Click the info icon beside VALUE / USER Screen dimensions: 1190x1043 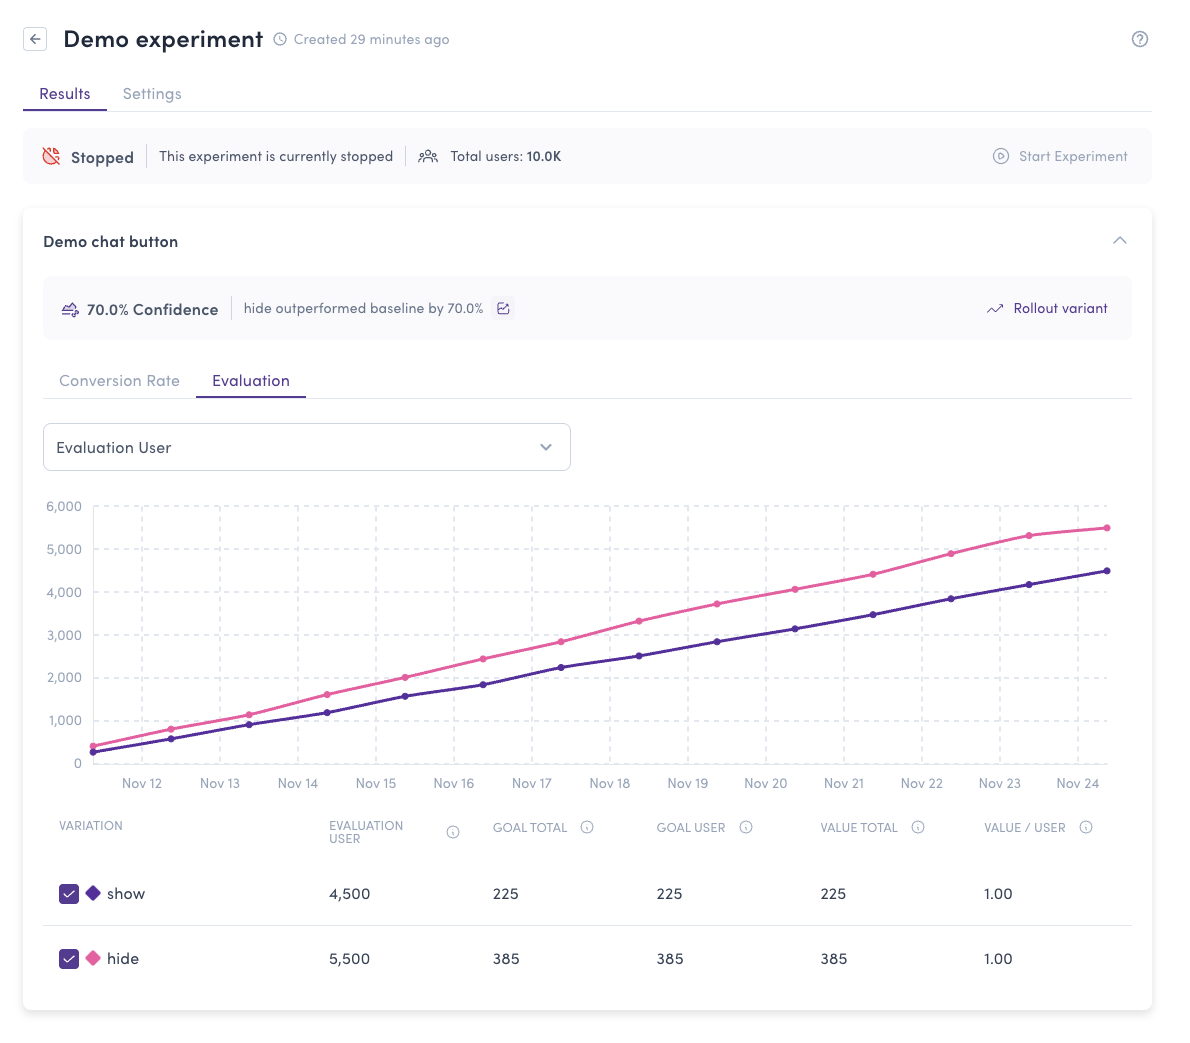(x=1086, y=827)
